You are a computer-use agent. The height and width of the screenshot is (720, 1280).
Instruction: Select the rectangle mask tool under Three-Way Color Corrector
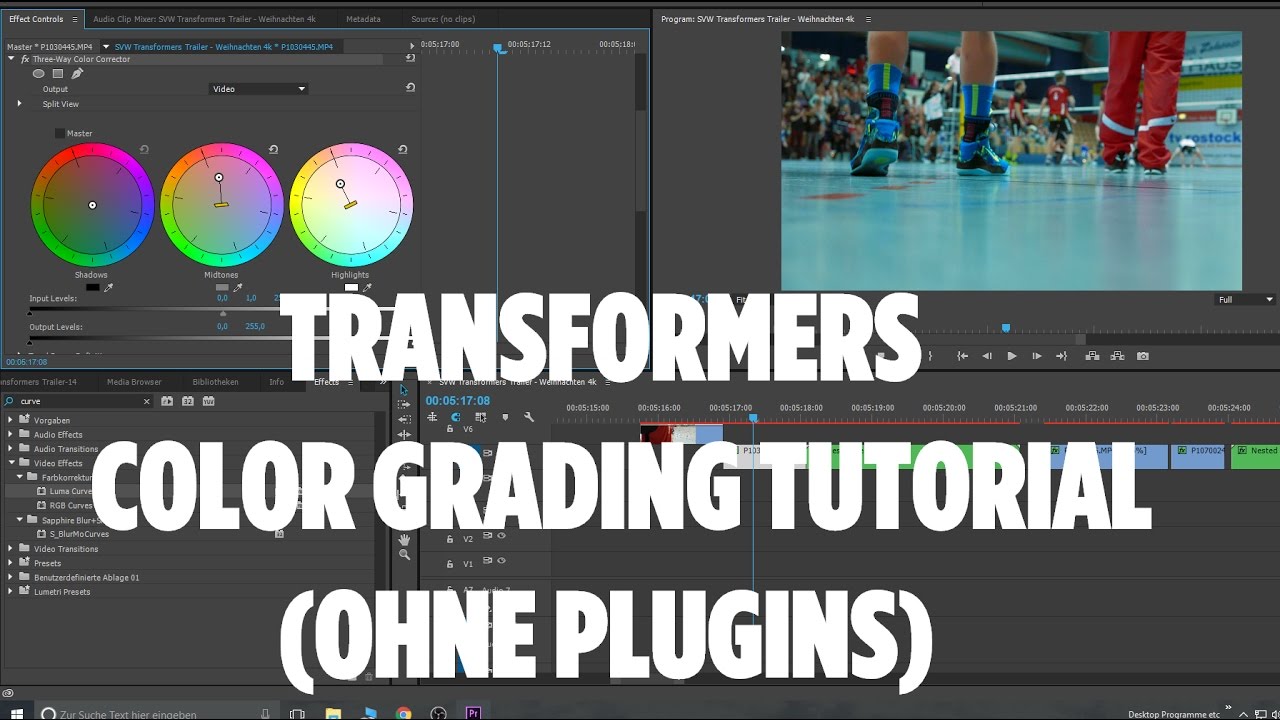pyautogui.click(x=58, y=73)
